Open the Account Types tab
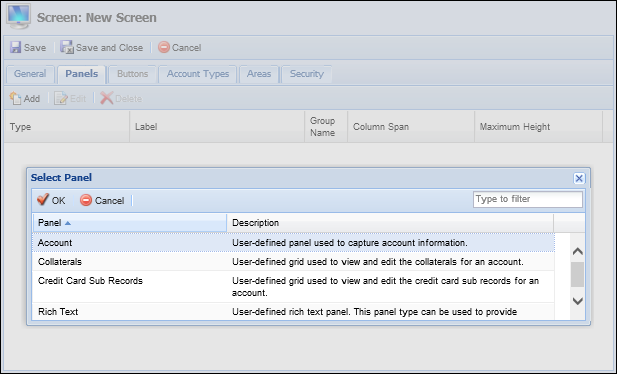Screen dimensions: 617x374 (x=198, y=74)
